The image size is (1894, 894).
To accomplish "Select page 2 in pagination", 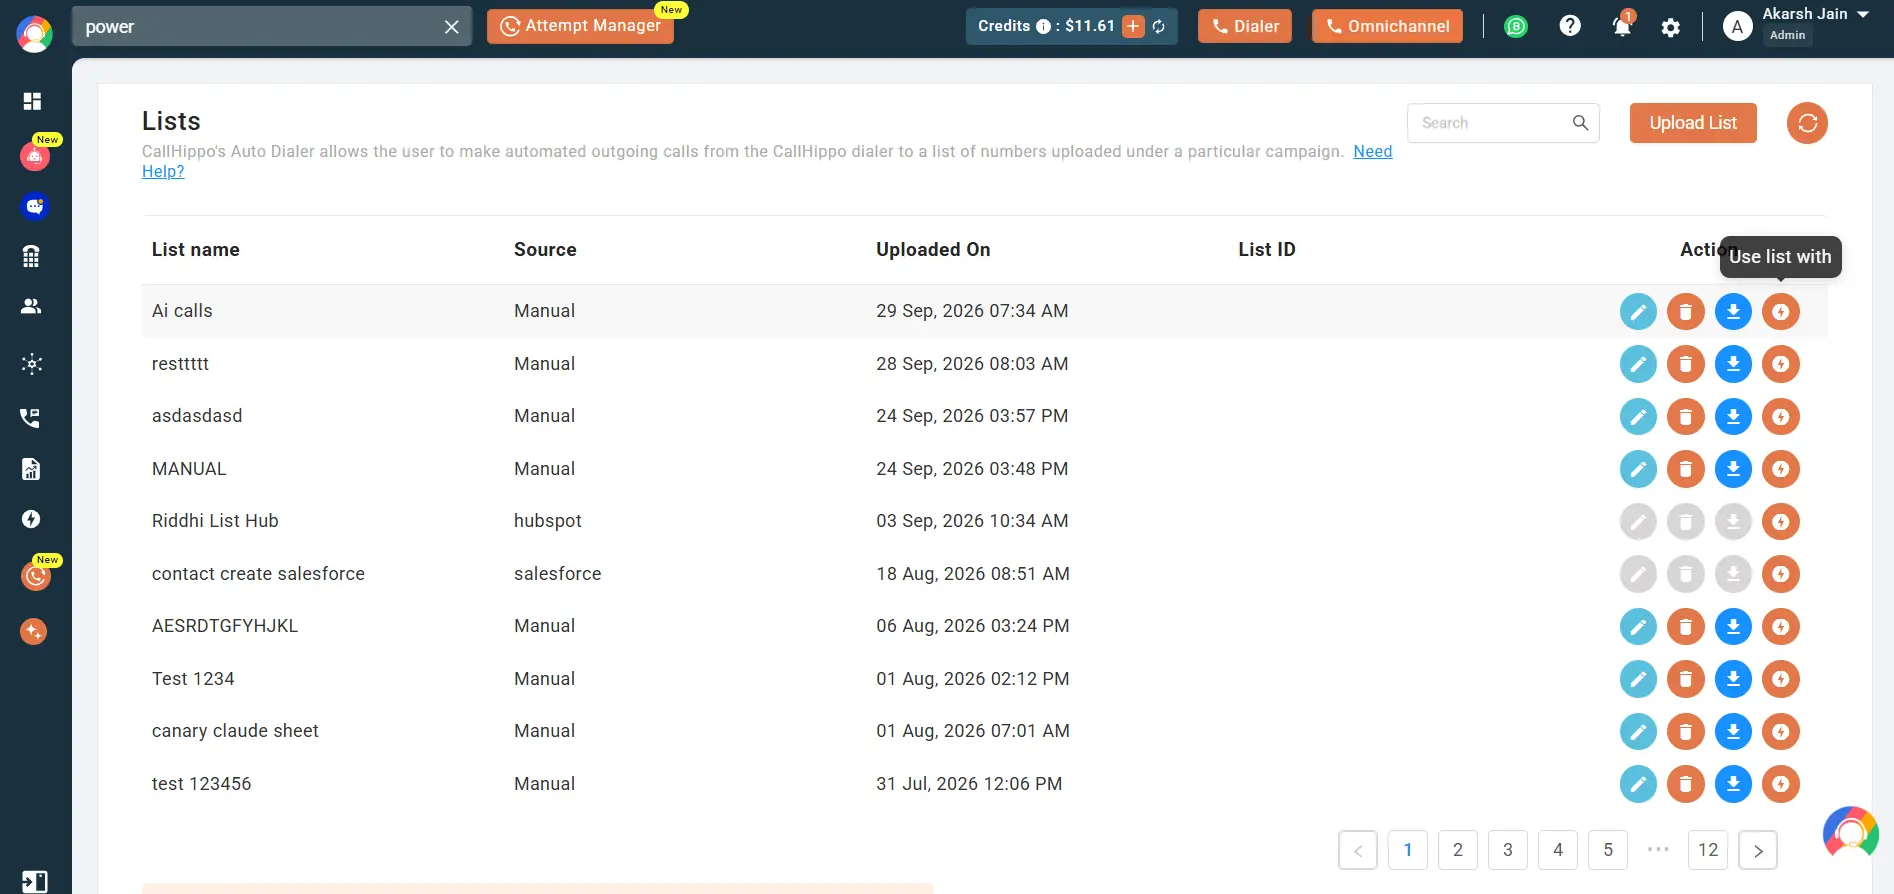I will (x=1458, y=850).
